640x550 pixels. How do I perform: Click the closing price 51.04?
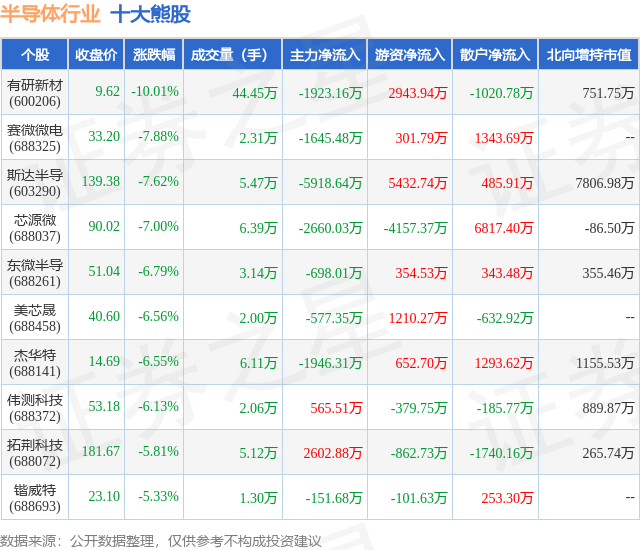104,271
